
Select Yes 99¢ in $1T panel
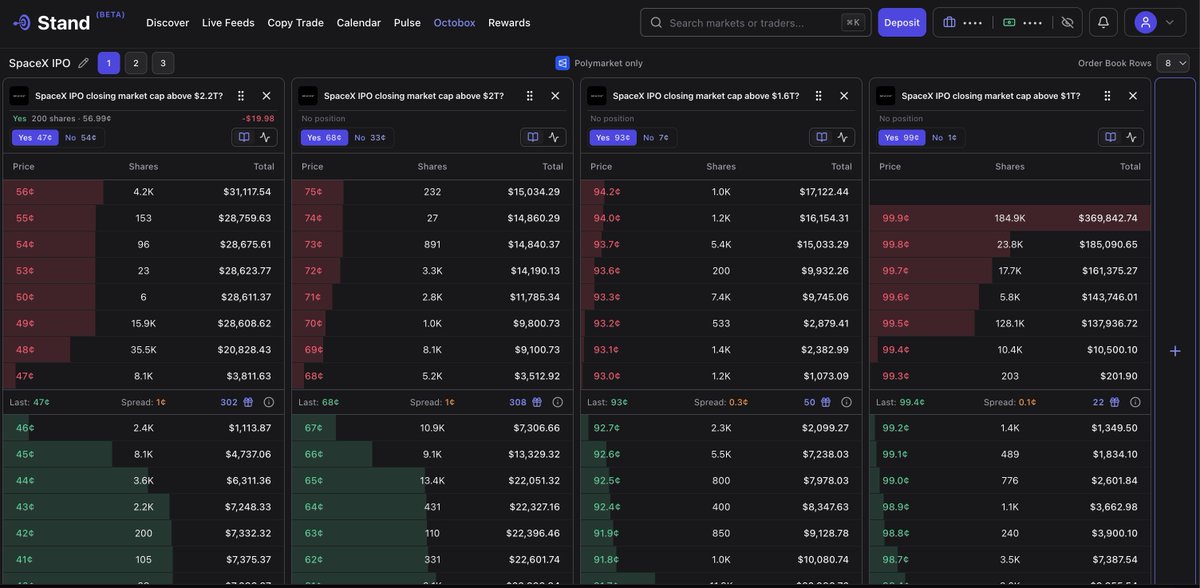pyautogui.click(x=901, y=137)
